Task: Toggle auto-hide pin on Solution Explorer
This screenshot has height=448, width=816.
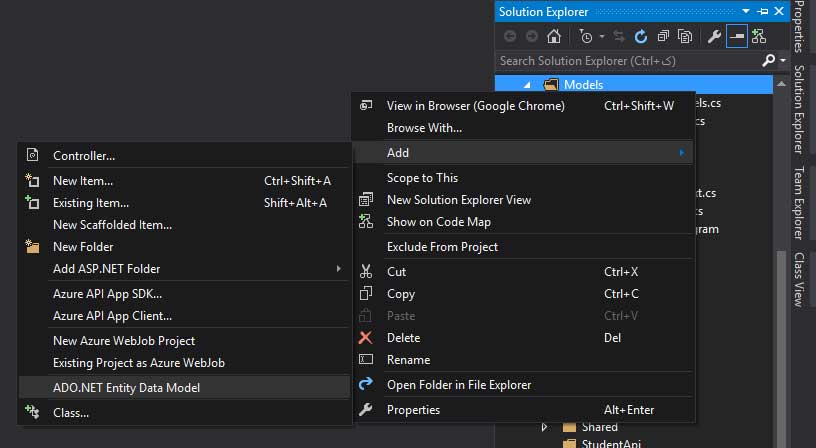Action: tap(764, 11)
